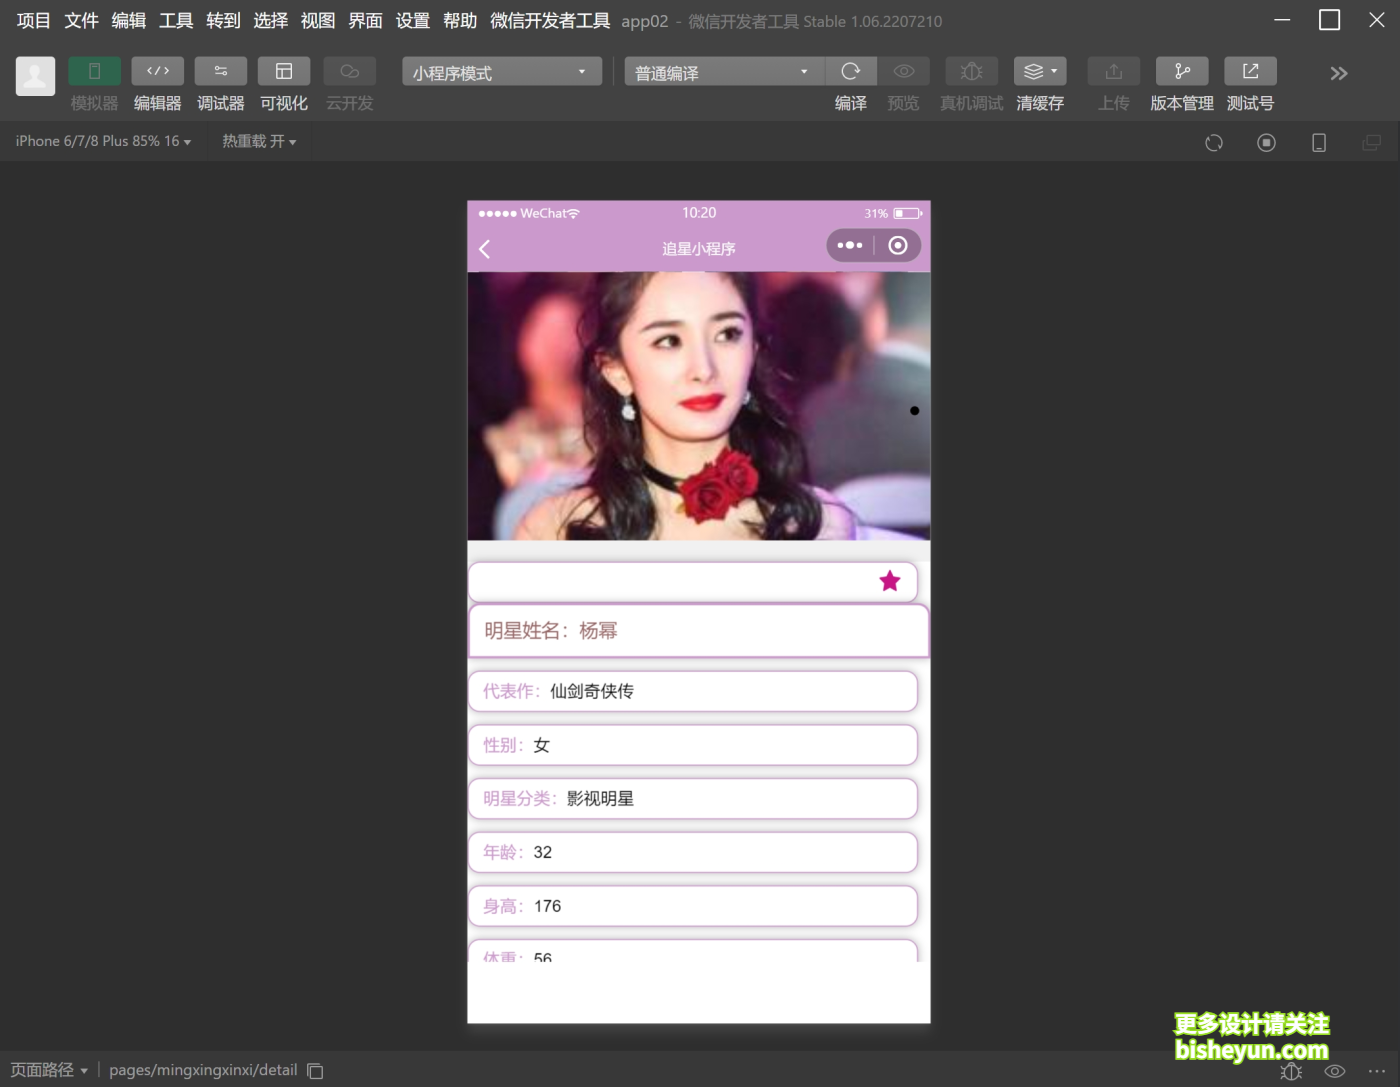
Task: Switch to the 编辑器 (Editor) view
Action: (157, 71)
